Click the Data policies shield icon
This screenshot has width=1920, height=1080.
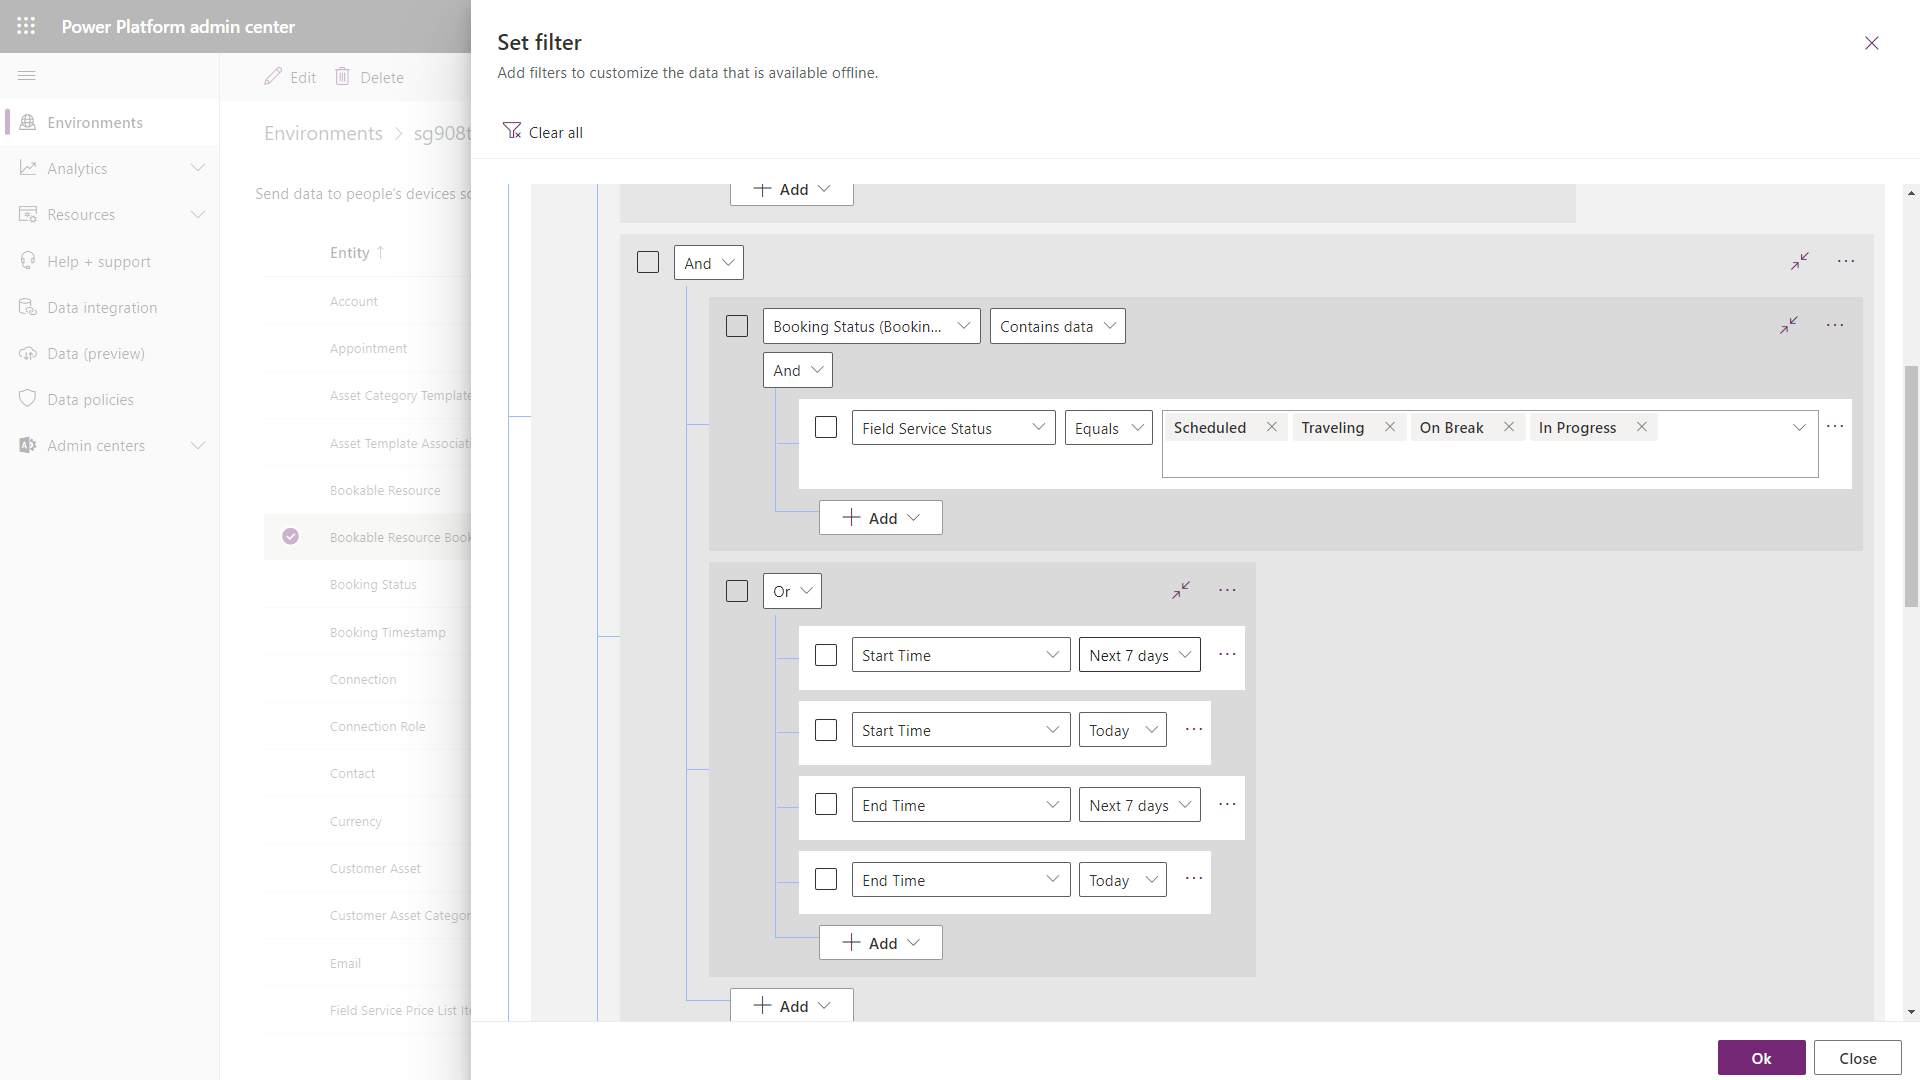pyautogui.click(x=28, y=399)
